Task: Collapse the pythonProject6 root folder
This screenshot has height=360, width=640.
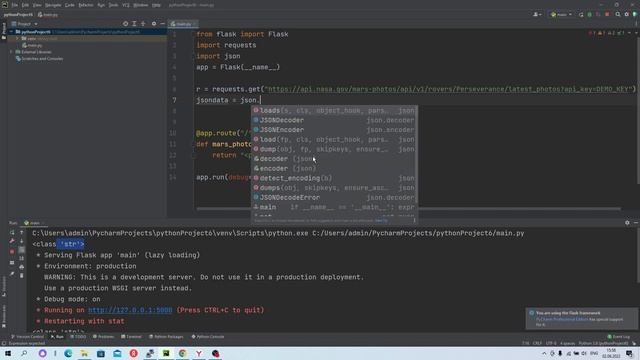Action: tap(11, 32)
